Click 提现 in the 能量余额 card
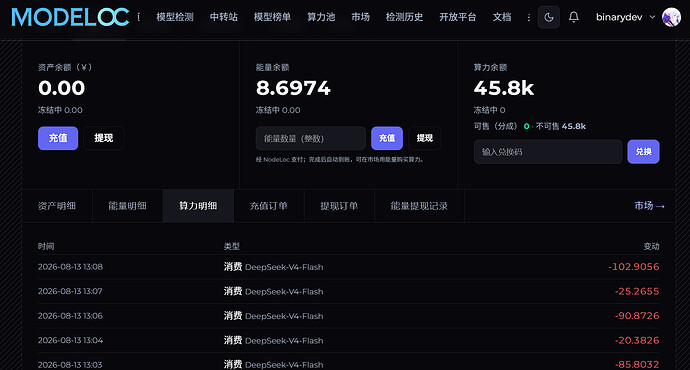Viewport: 690px width, 370px height. point(425,138)
